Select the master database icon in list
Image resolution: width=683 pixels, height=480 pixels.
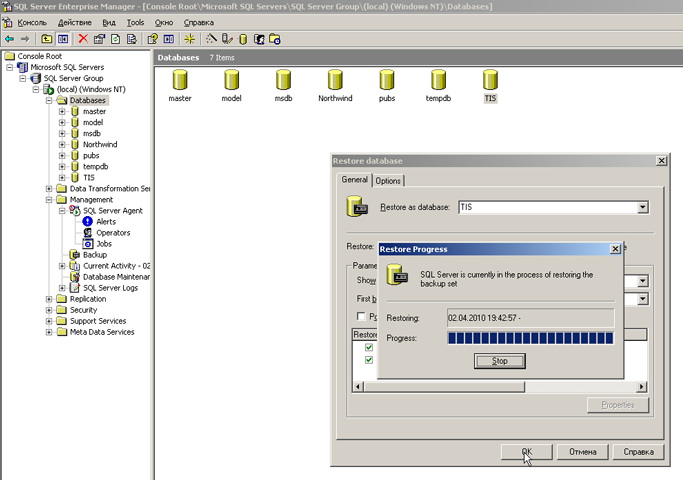[180, 81]
